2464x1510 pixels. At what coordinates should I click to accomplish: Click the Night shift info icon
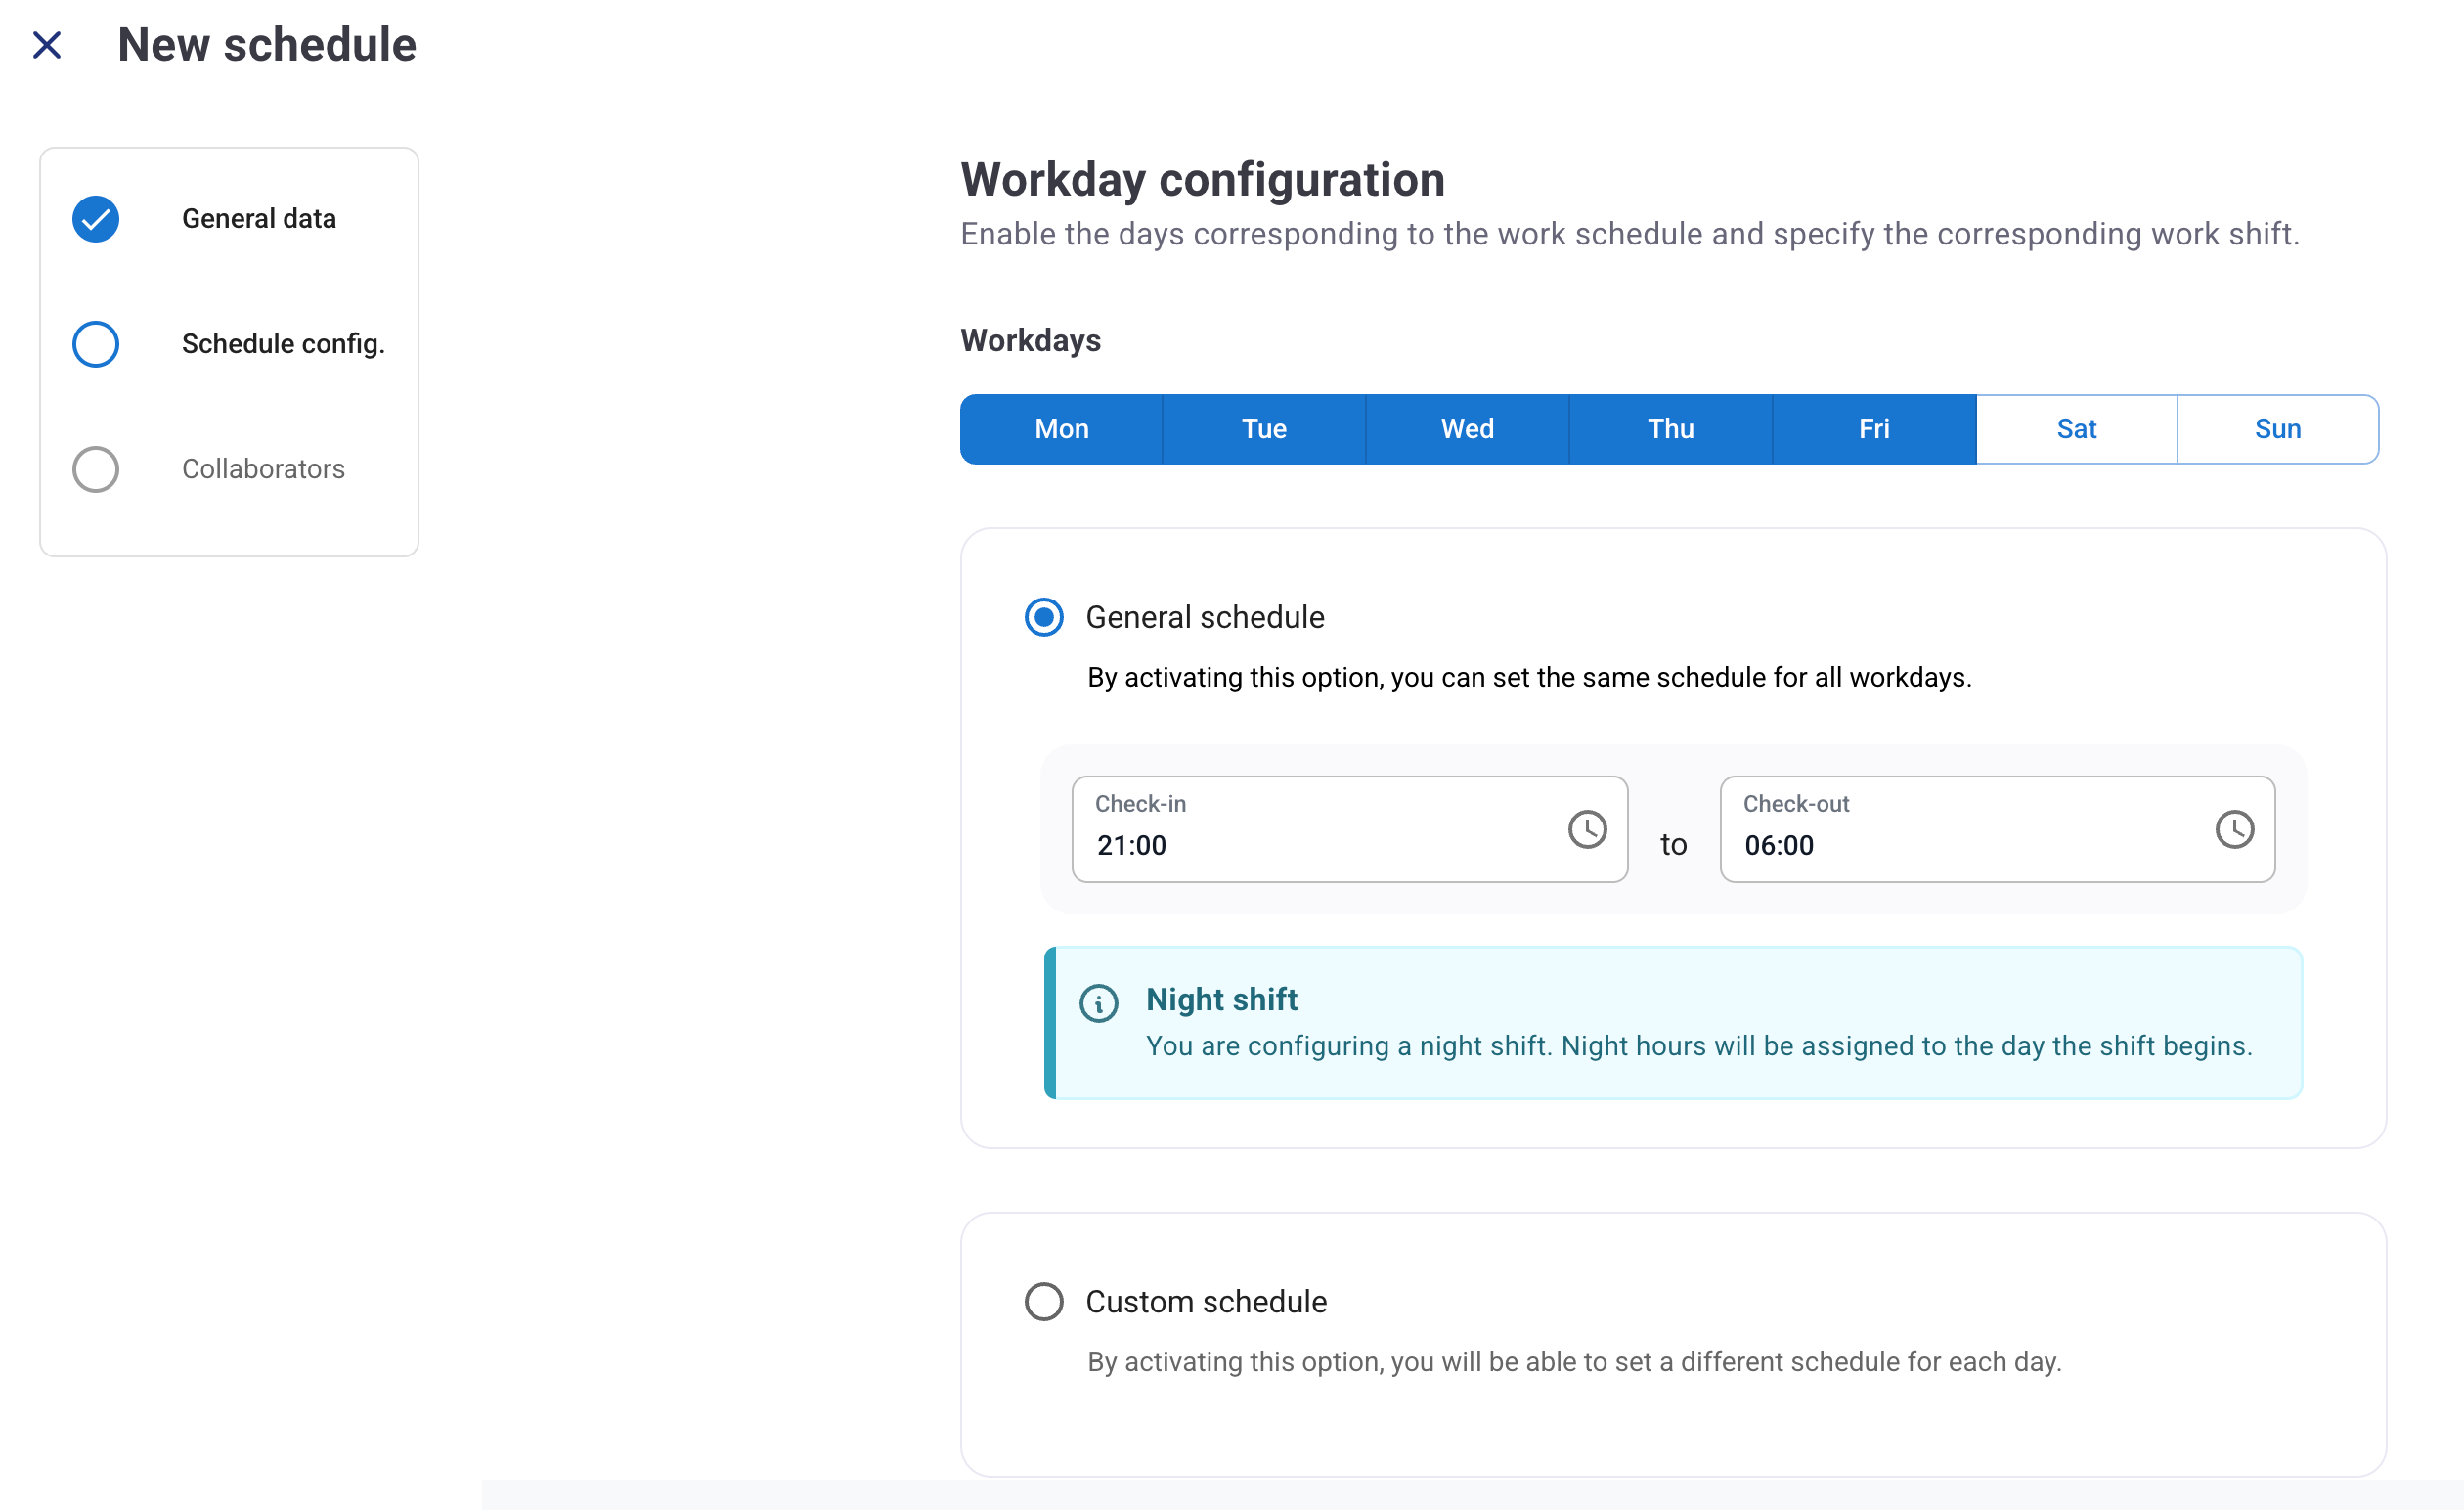click(1098, 1002)
